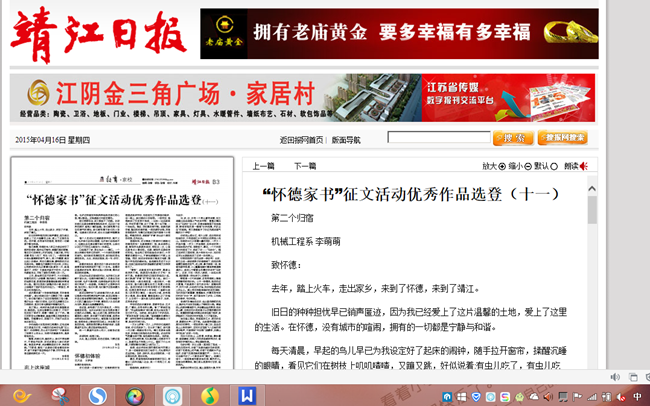Image resolution: width=650 pixels, height=406 pixels.
Task: Click the system tray volume speaker icon
Action: coord(616,377)
